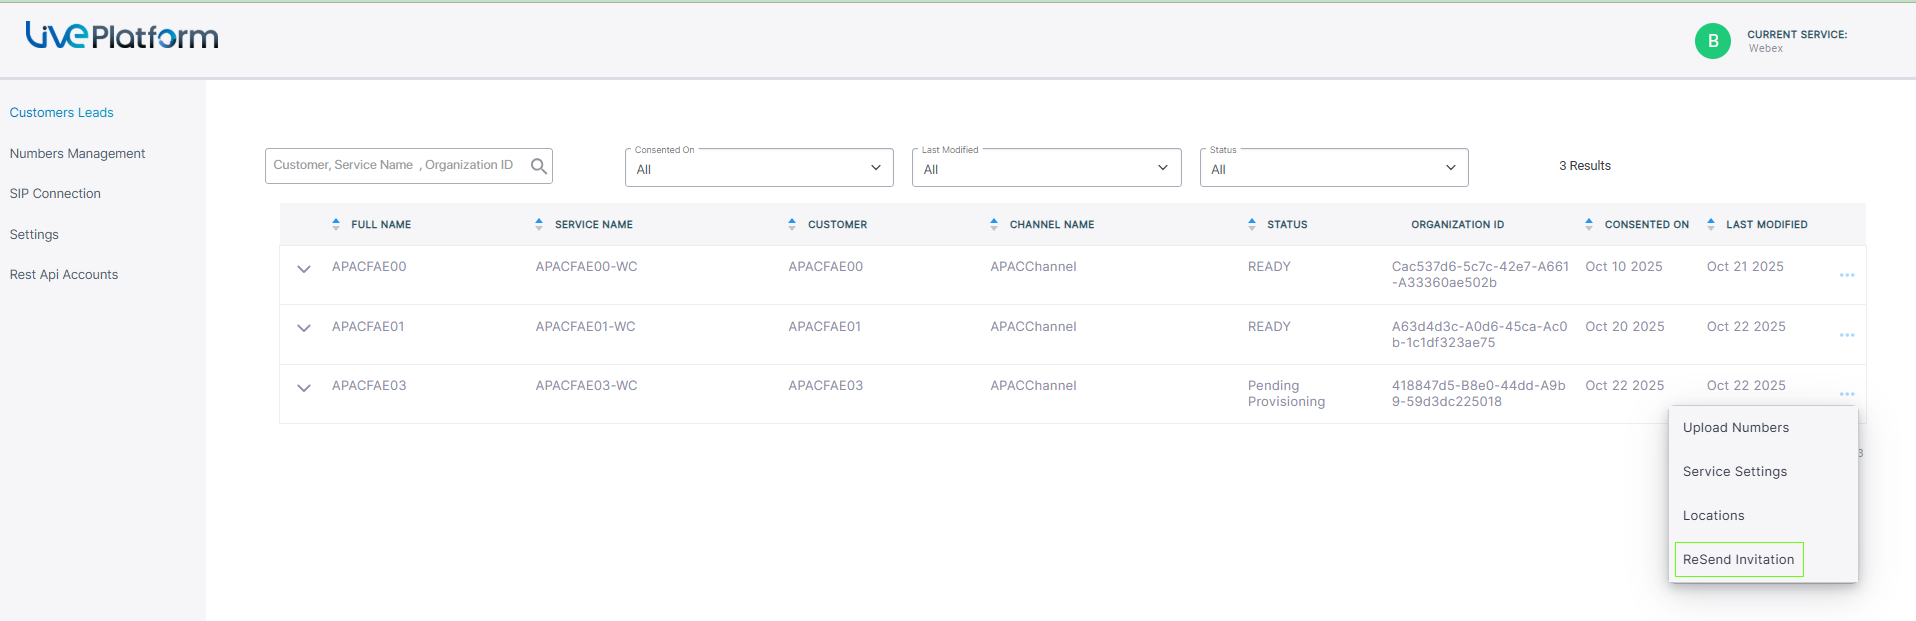
Task: Open the Last Modified filter dropdown
Action: 1046,168
